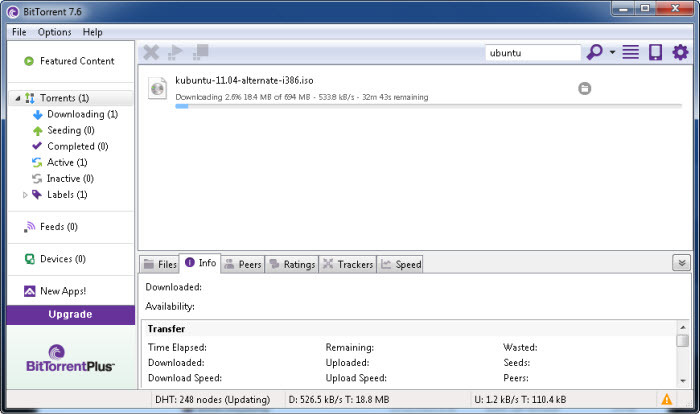Collapse the Torrents tree arrow
700x414 pixels.
click(17, 98)
